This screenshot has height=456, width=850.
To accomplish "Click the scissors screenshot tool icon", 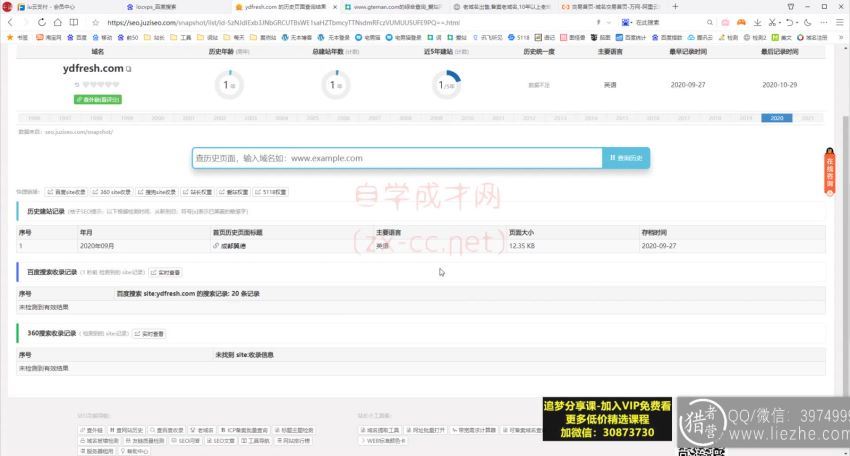I will (772, 22).
